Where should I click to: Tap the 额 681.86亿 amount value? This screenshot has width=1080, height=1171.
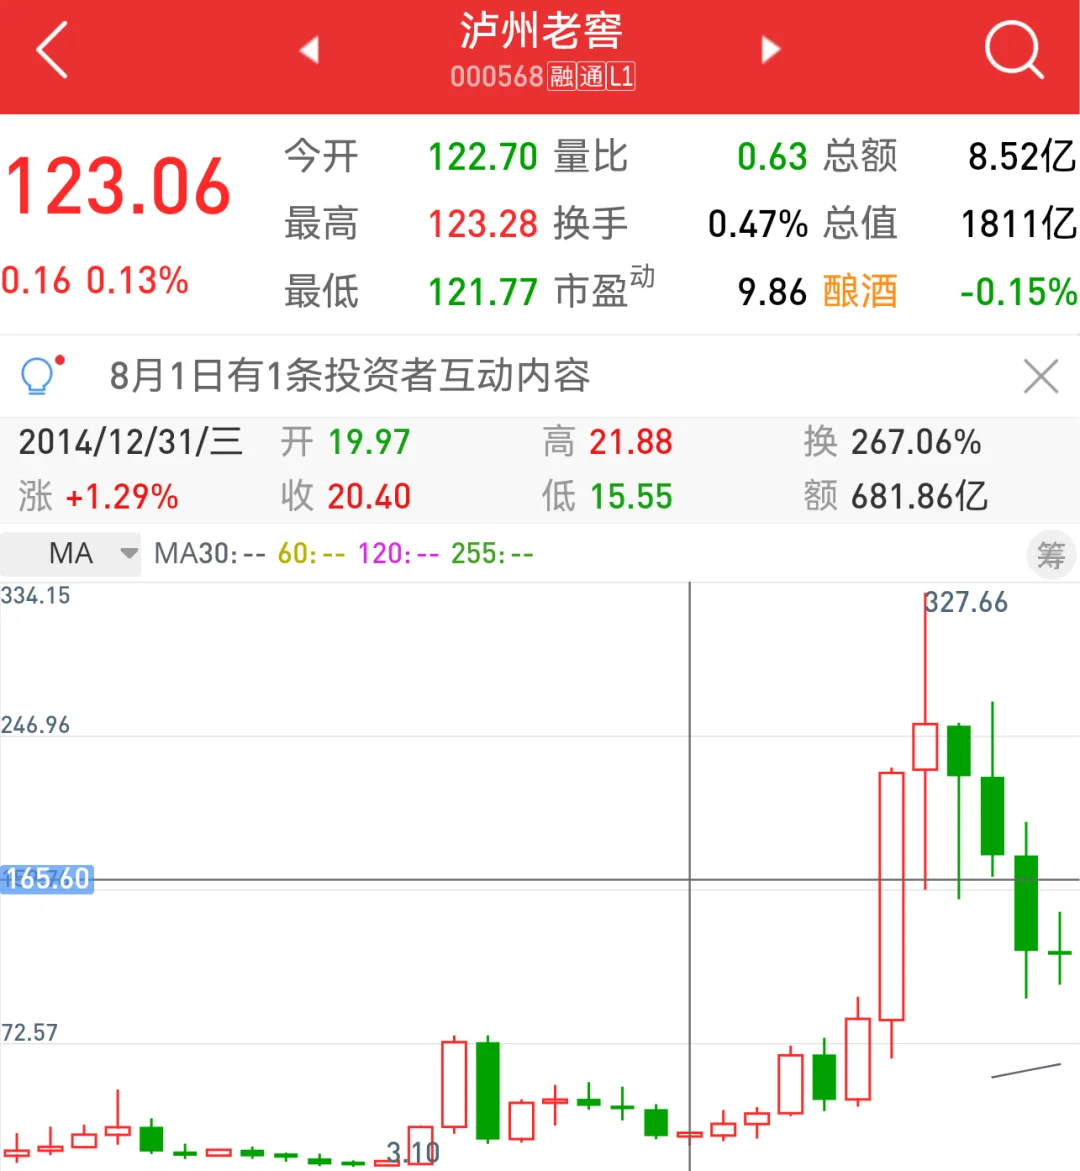coord(919,497)
